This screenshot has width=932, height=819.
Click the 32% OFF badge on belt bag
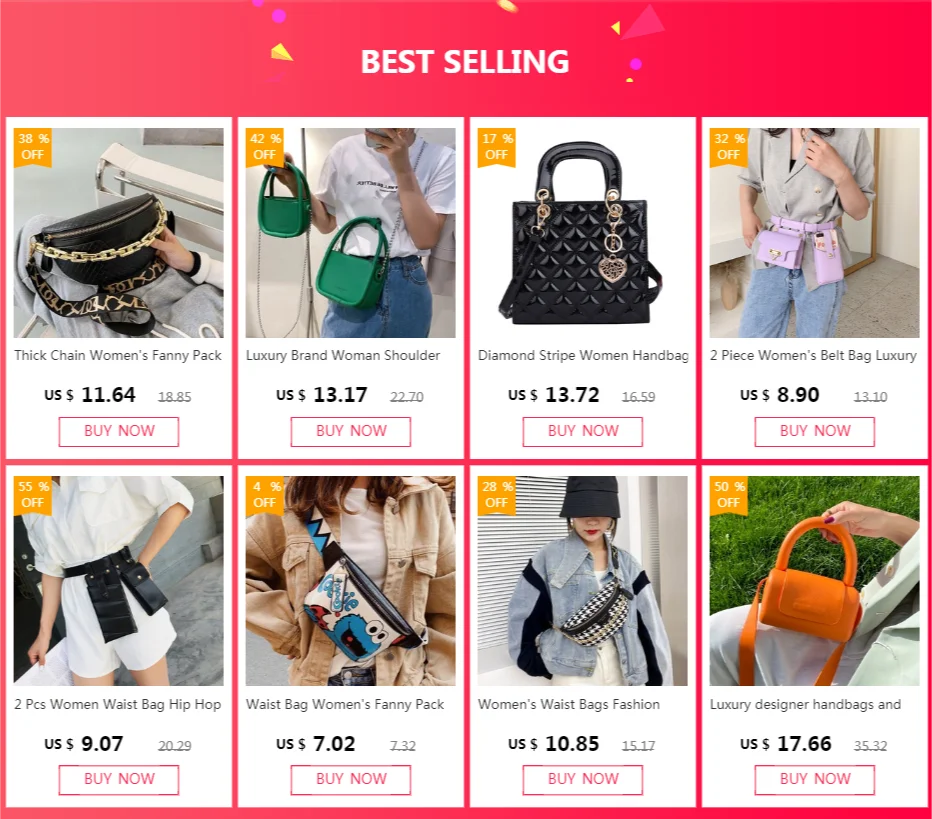pyautogui.click(x=728, y=147)
